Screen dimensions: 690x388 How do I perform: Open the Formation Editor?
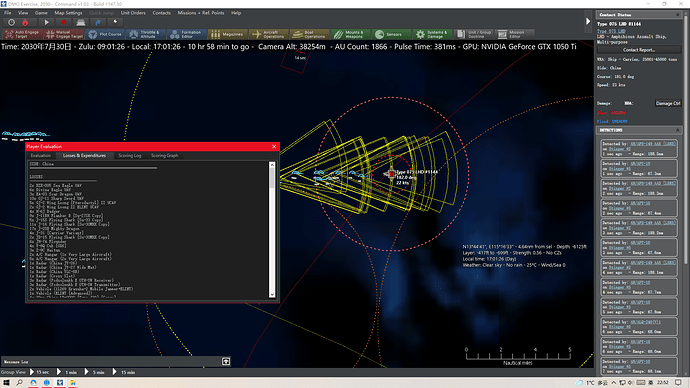coord(186,34)
